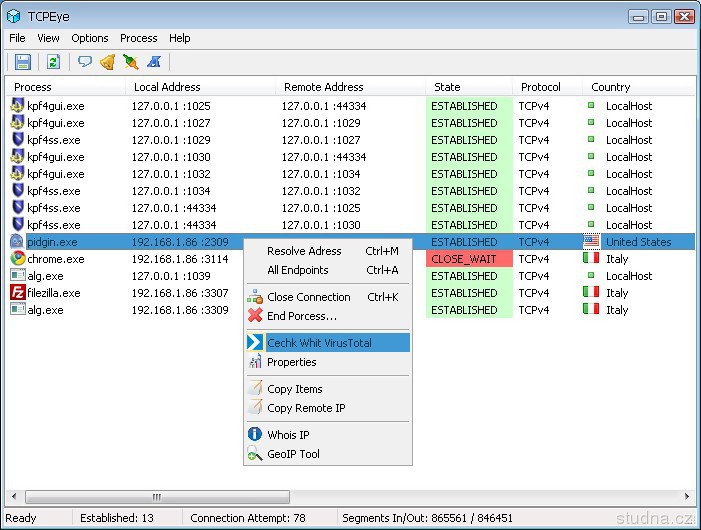Click the Save floppy disk toolbar icon

click(22, 62)
